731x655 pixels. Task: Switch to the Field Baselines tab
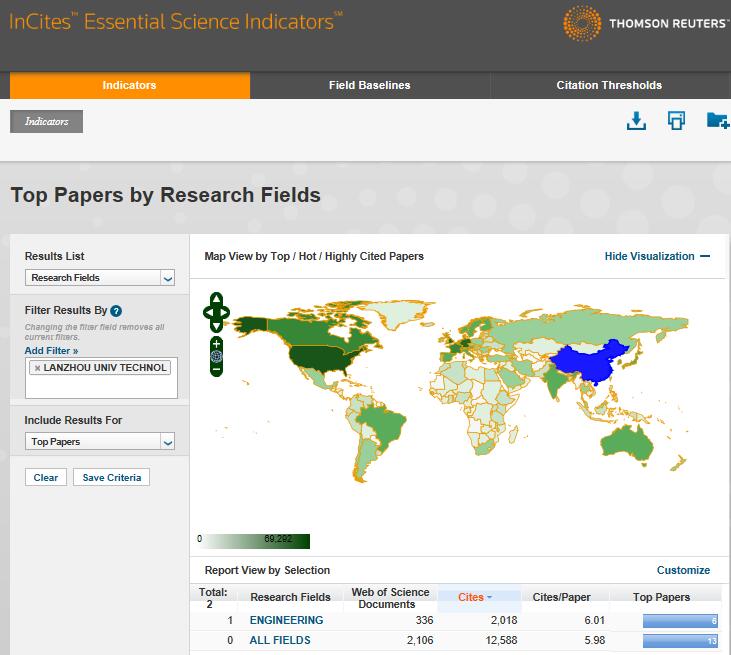click(x=369, y=85)
